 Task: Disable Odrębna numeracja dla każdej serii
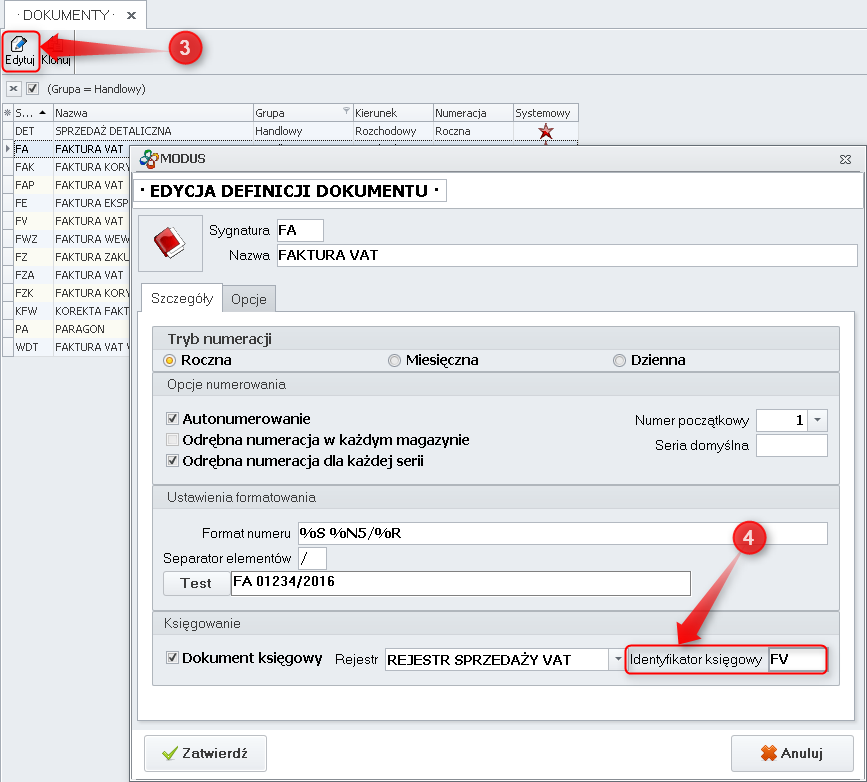coord(172,461)
